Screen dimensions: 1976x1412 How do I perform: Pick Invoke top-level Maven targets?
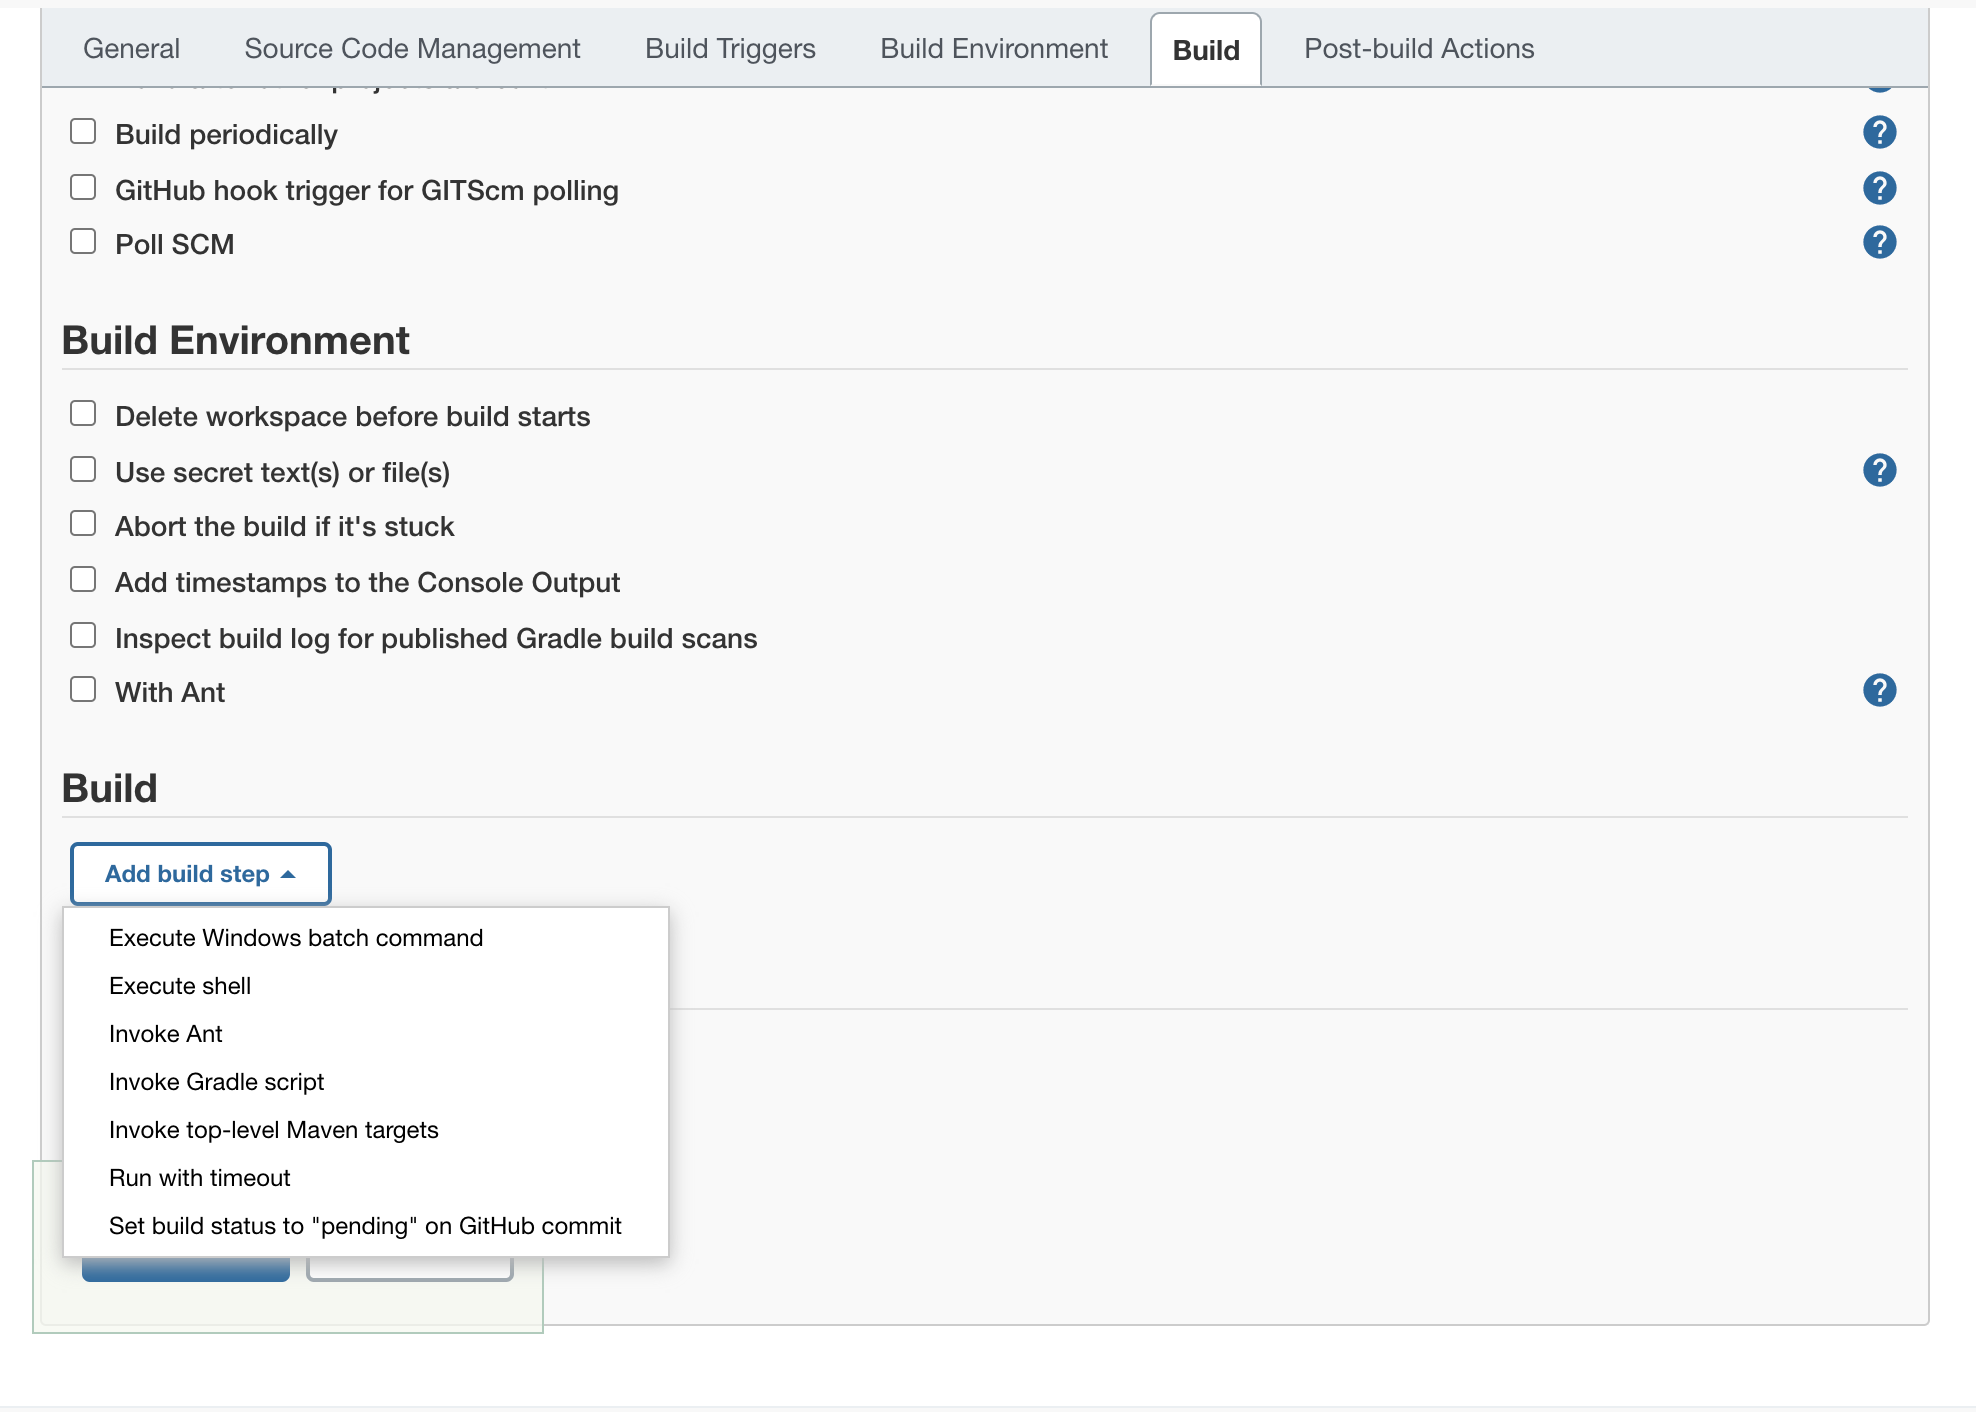273,1130
